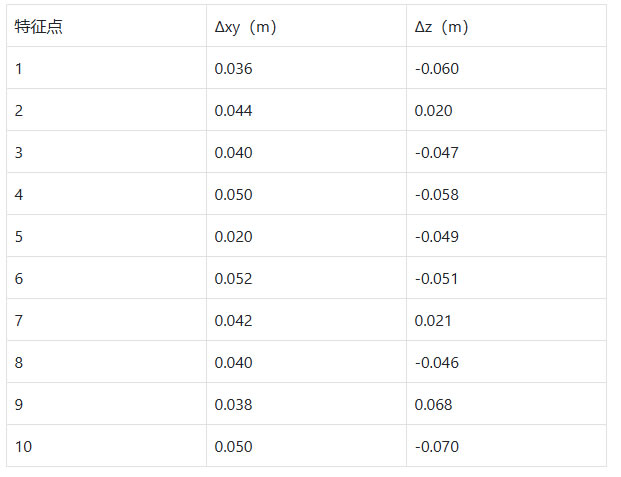The height and width of the screenshot is (477, 621).
Task: Click the -0.058 Δz cell
Action: click(x=437, y=195)
